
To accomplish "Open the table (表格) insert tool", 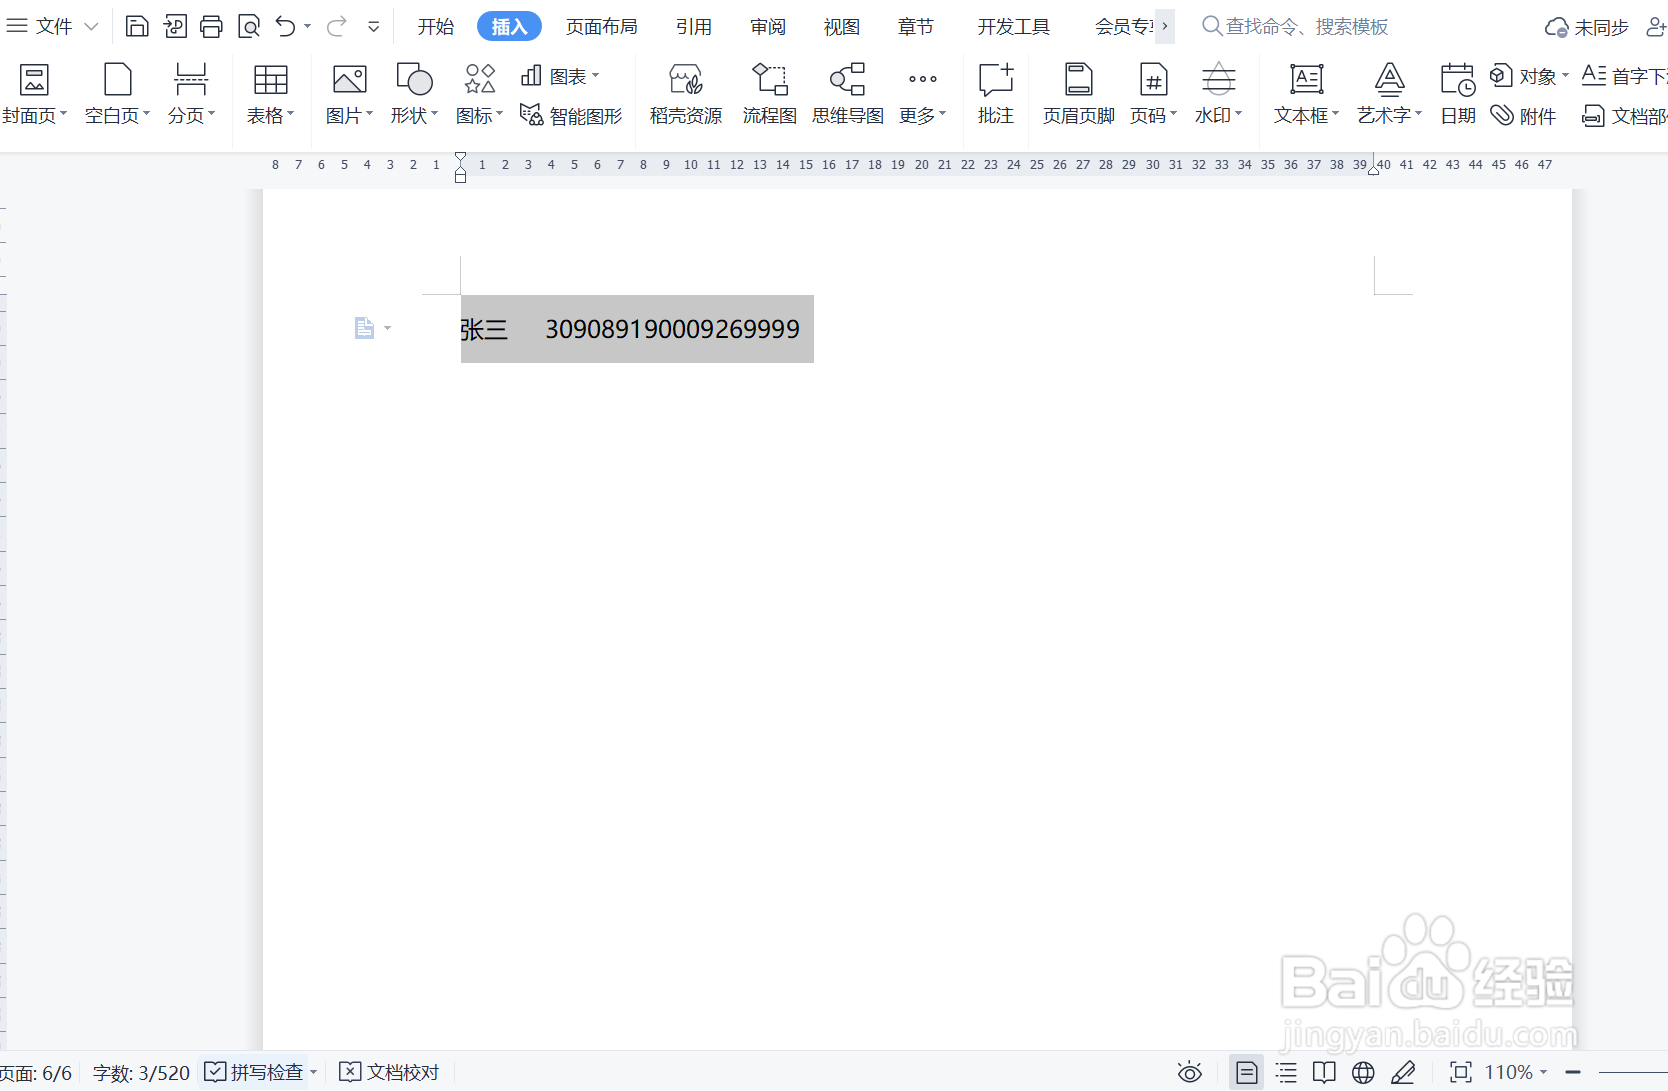I will (270, 94).
